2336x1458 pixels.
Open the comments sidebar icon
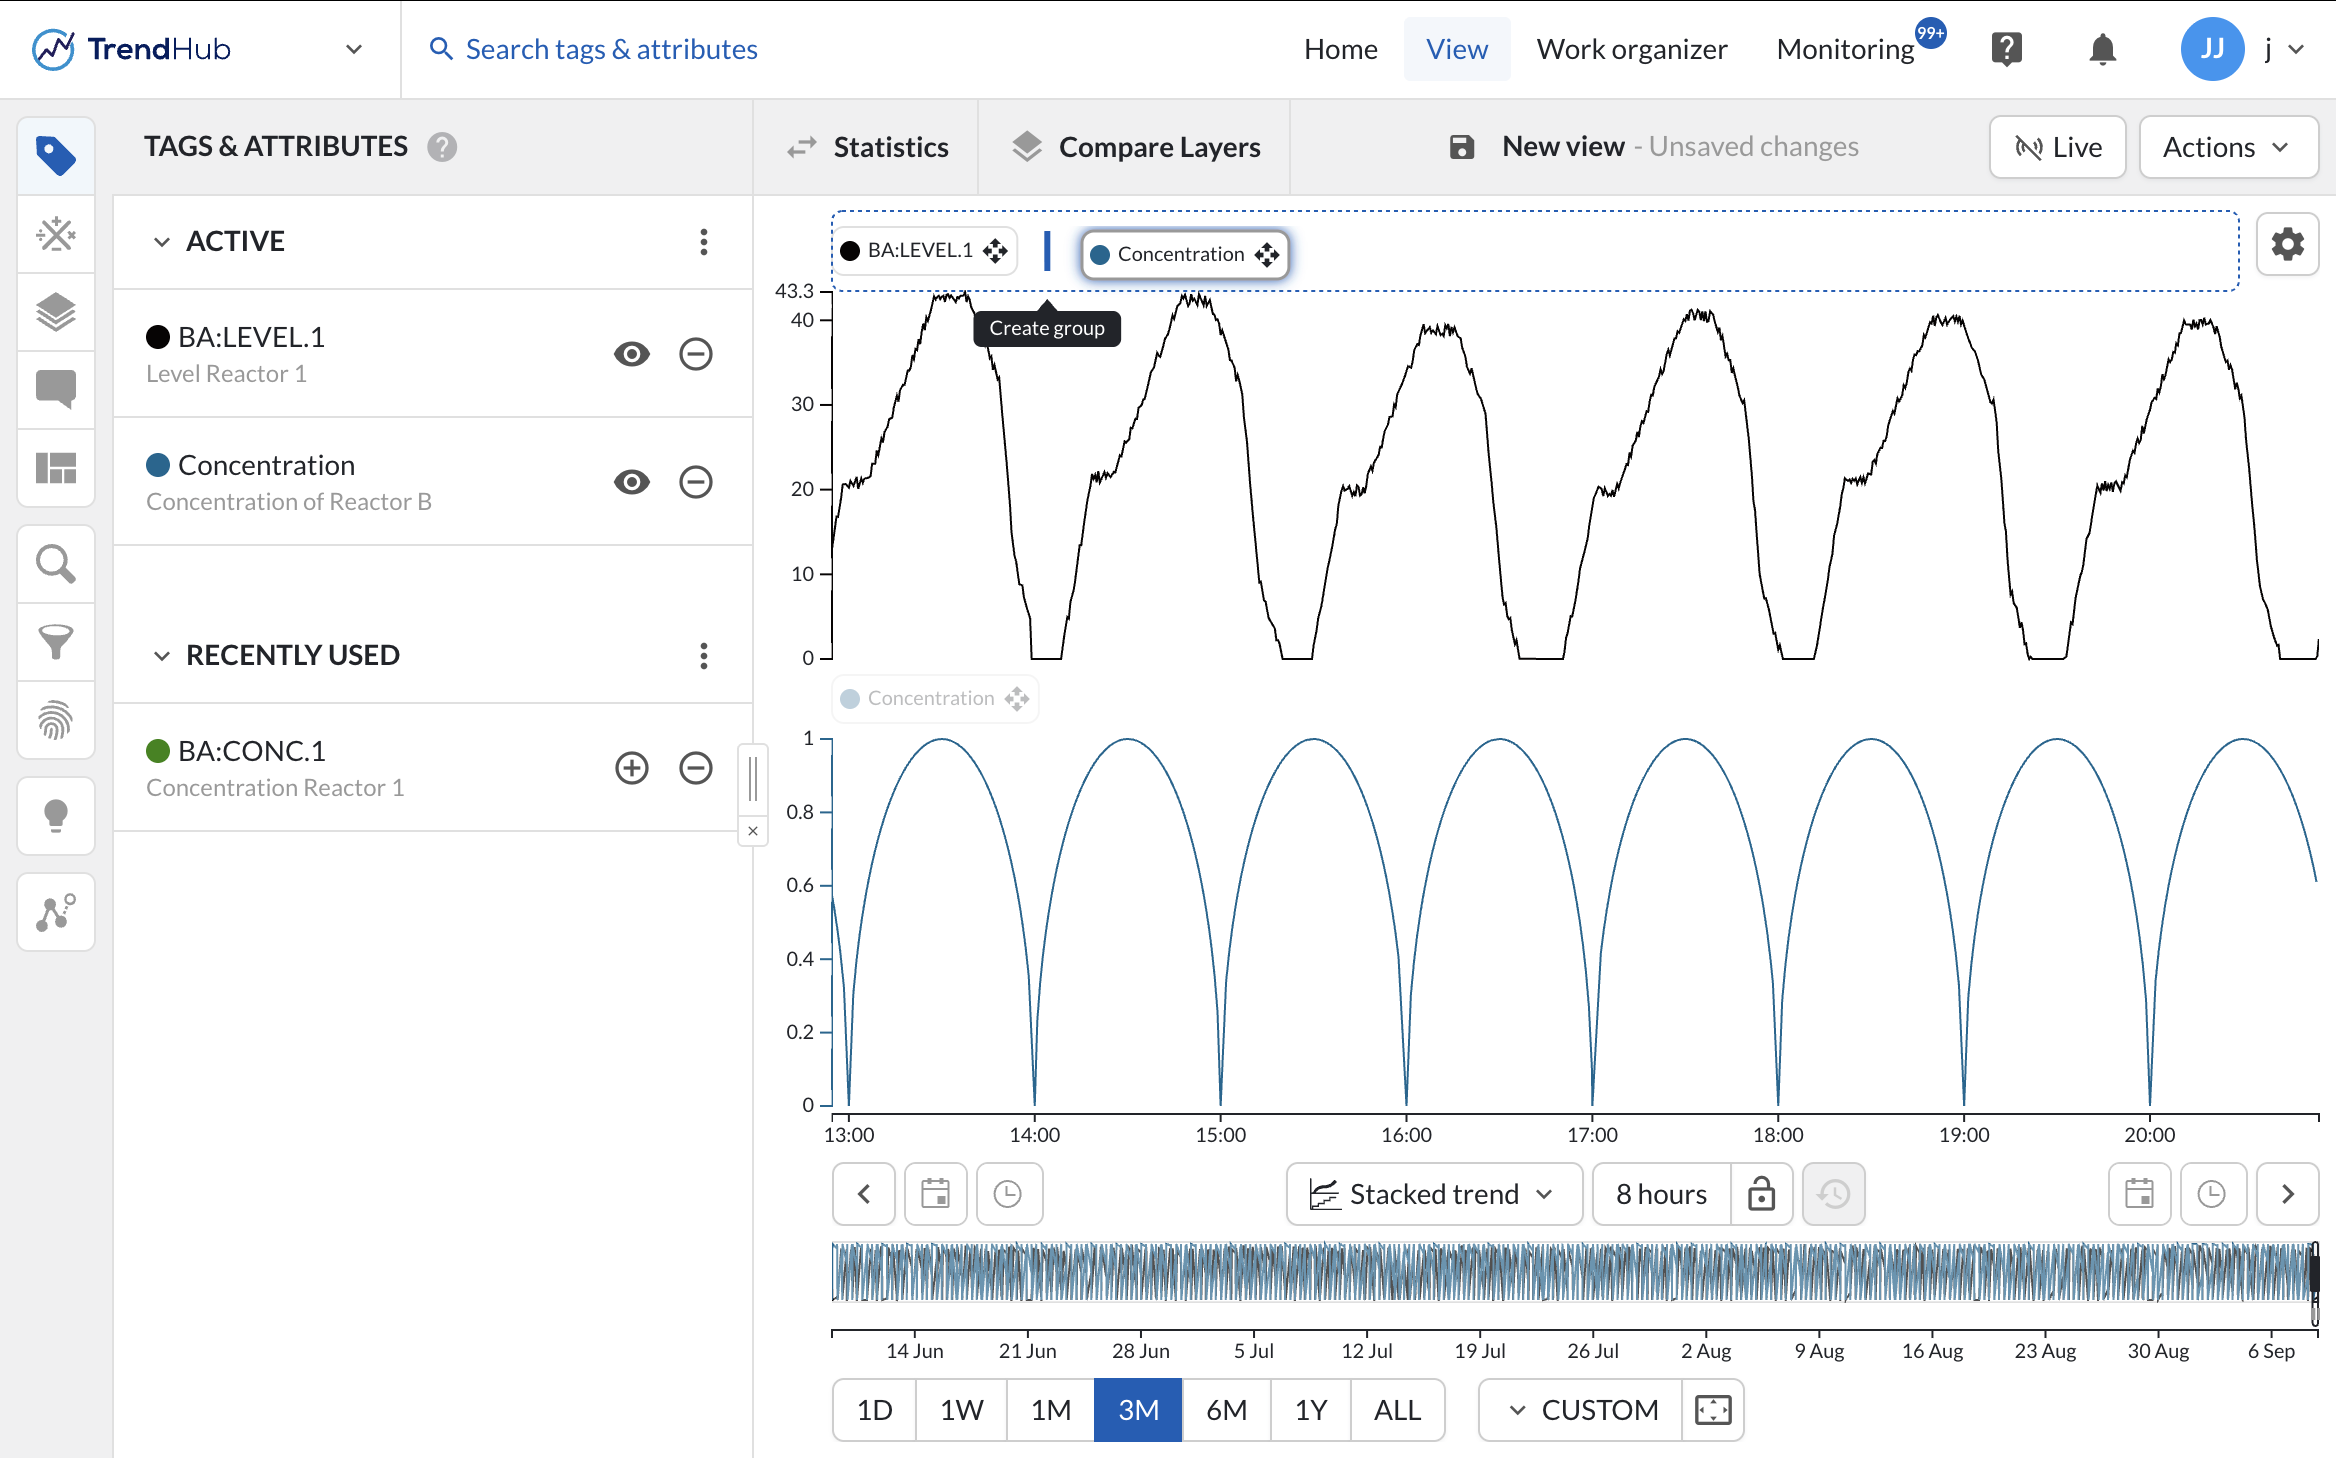click(x=56, y=390)
